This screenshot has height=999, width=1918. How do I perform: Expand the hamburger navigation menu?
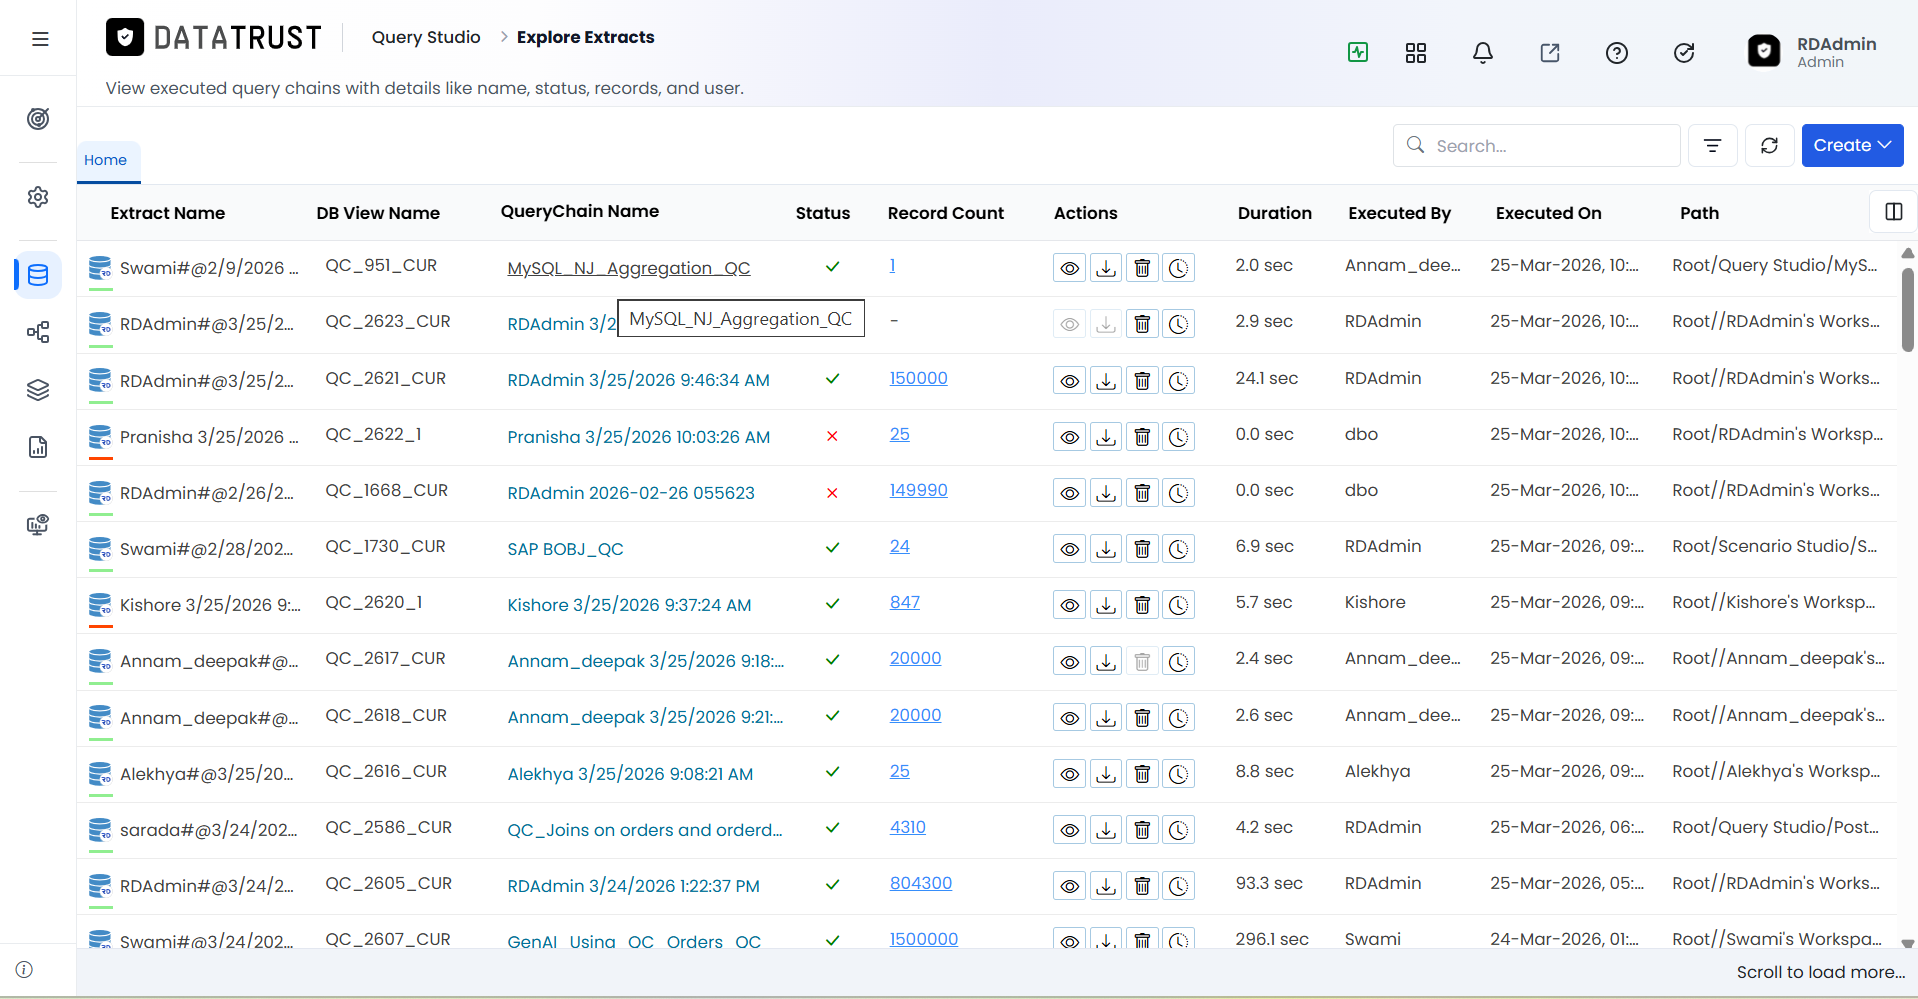40,39
